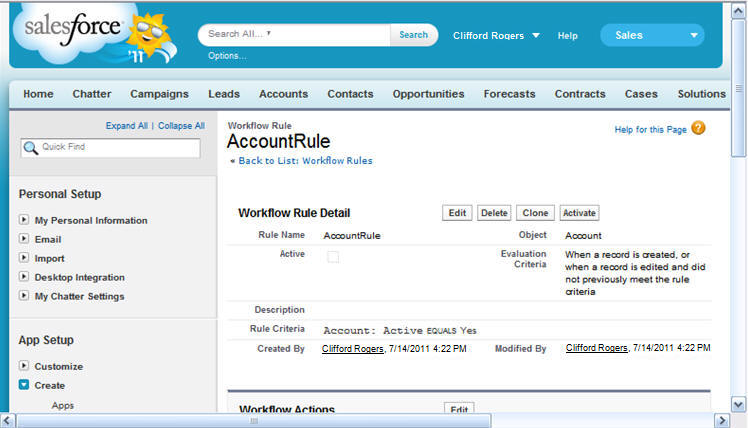The image size is (748, 428).
Task: Open the search Options link
Action: pos(227,56)
